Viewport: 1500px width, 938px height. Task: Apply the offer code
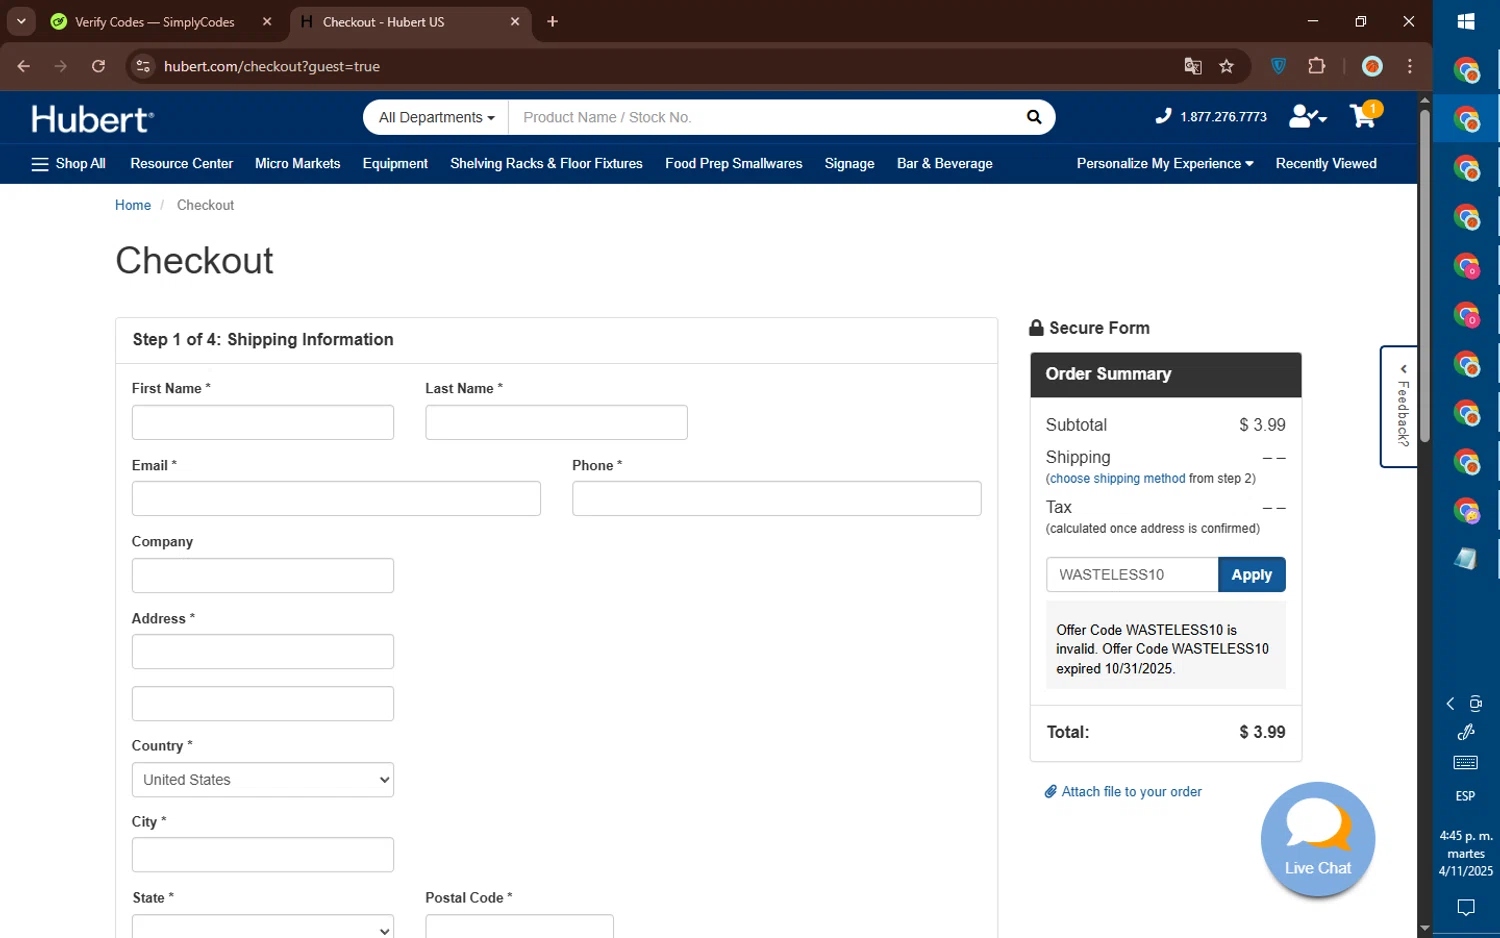tap(1251, 575)
